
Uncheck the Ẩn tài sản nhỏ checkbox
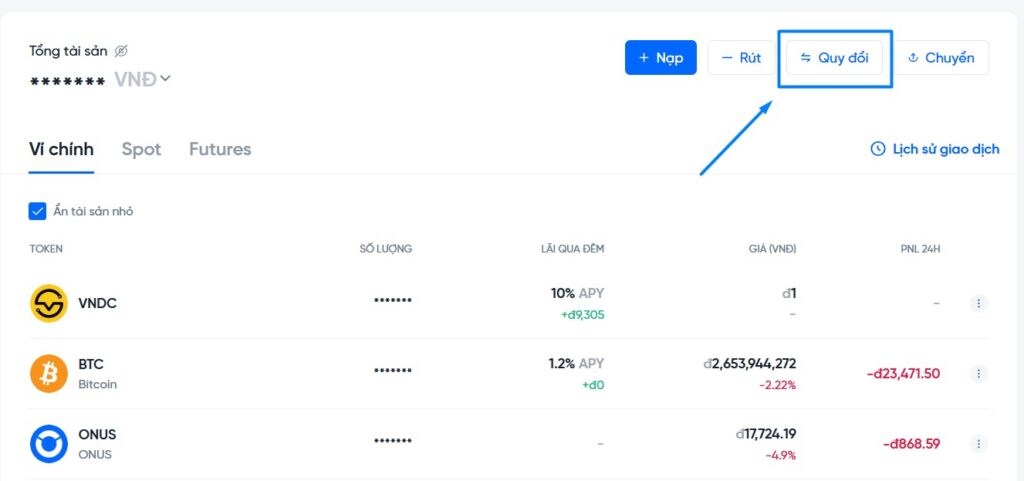coord(38,211)
